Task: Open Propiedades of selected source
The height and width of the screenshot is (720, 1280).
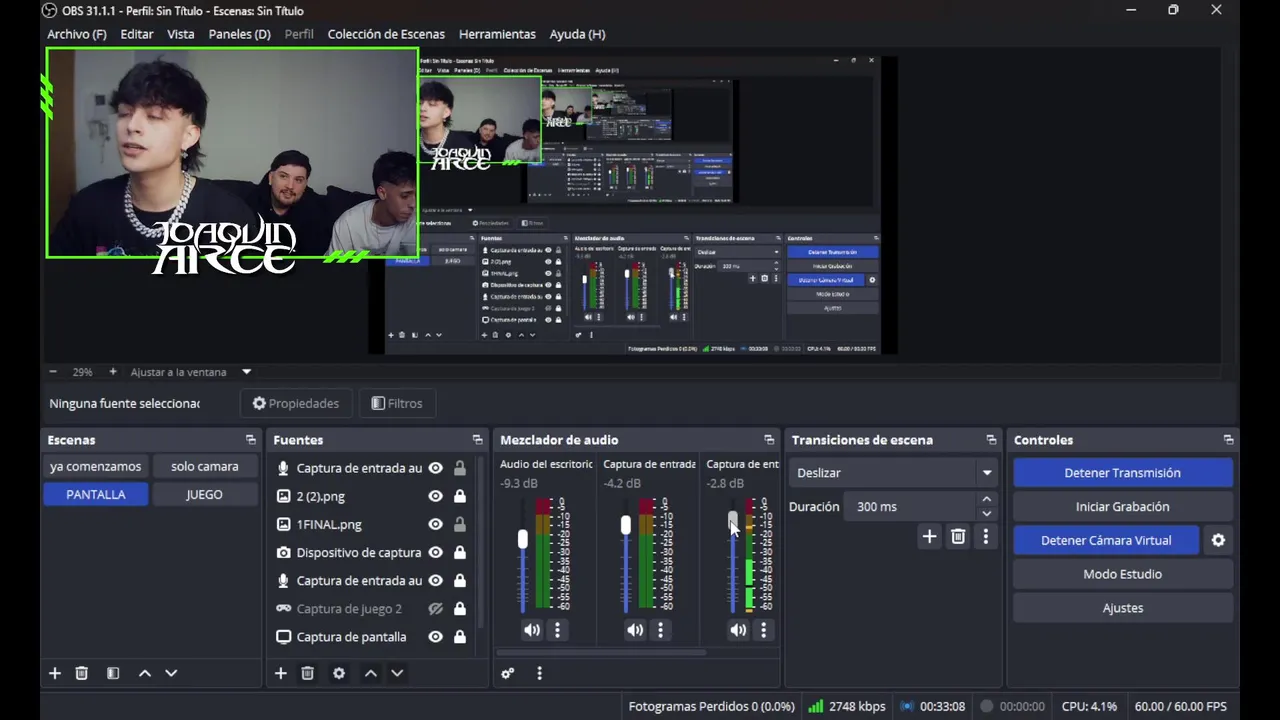Action: pyautogui.click(x=296, y=403)
